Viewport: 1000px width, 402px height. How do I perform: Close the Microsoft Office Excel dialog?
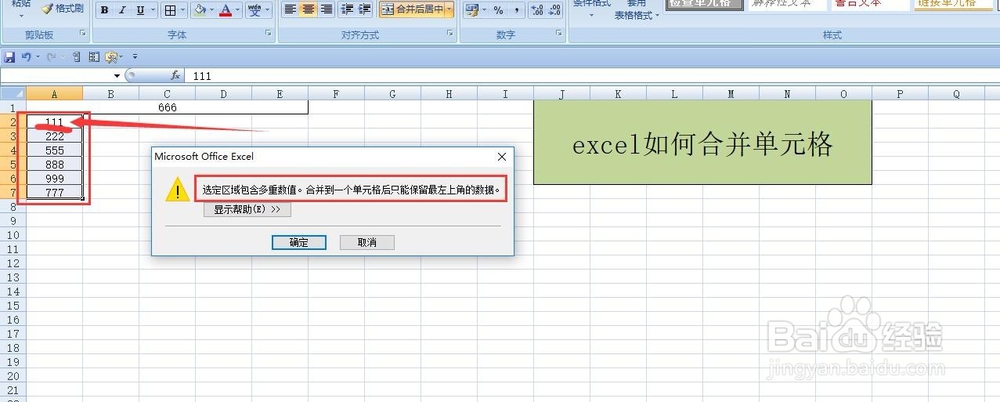tap(502, 156)
